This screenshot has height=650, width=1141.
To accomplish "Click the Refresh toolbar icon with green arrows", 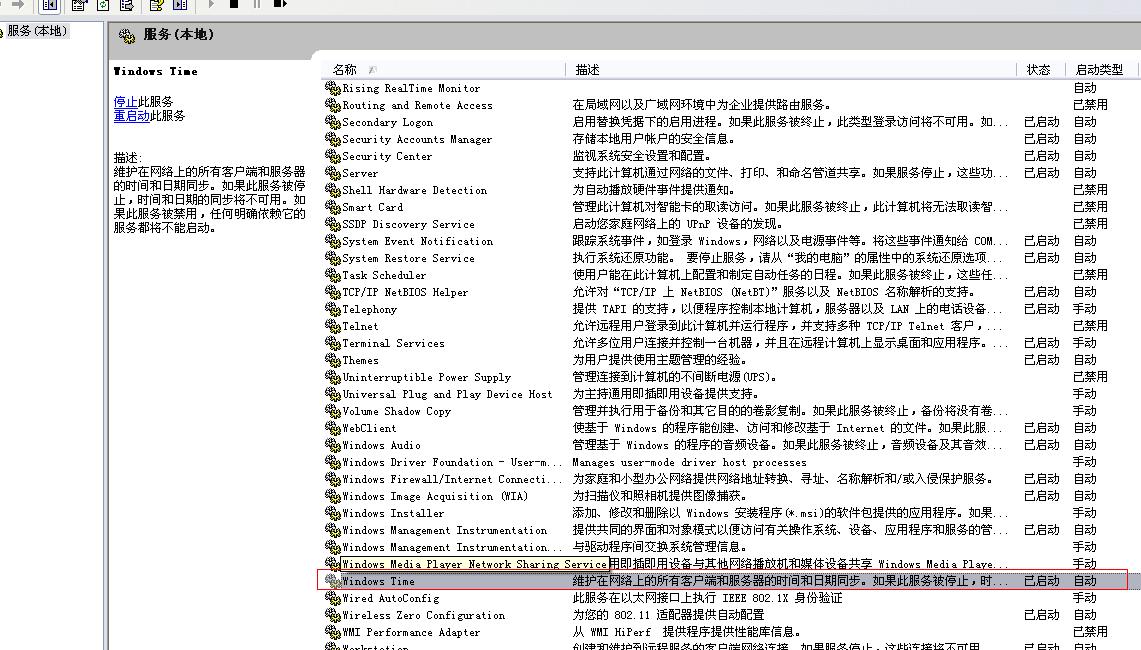I will (x=103, y=4).
